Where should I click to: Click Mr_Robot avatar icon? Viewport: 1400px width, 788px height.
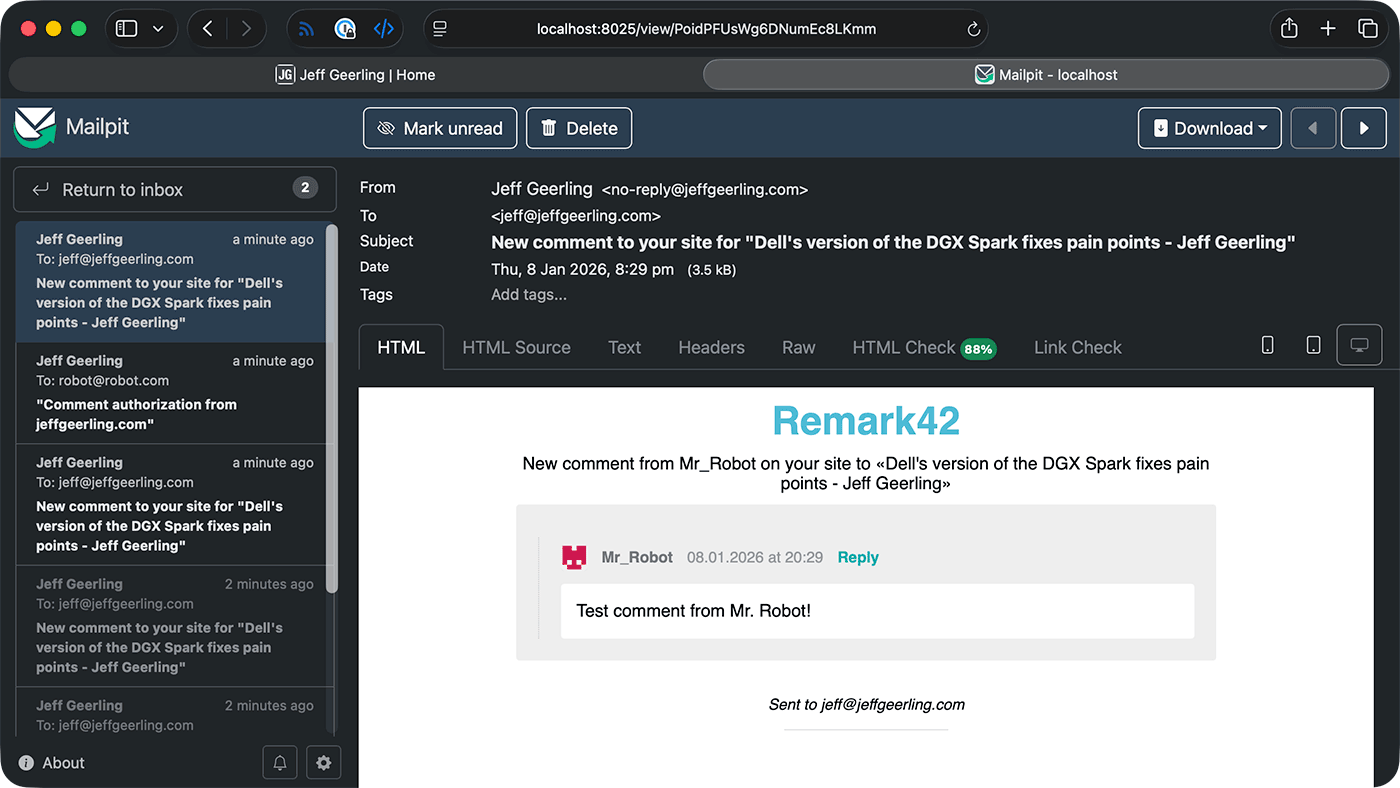(x=574, y=557)
